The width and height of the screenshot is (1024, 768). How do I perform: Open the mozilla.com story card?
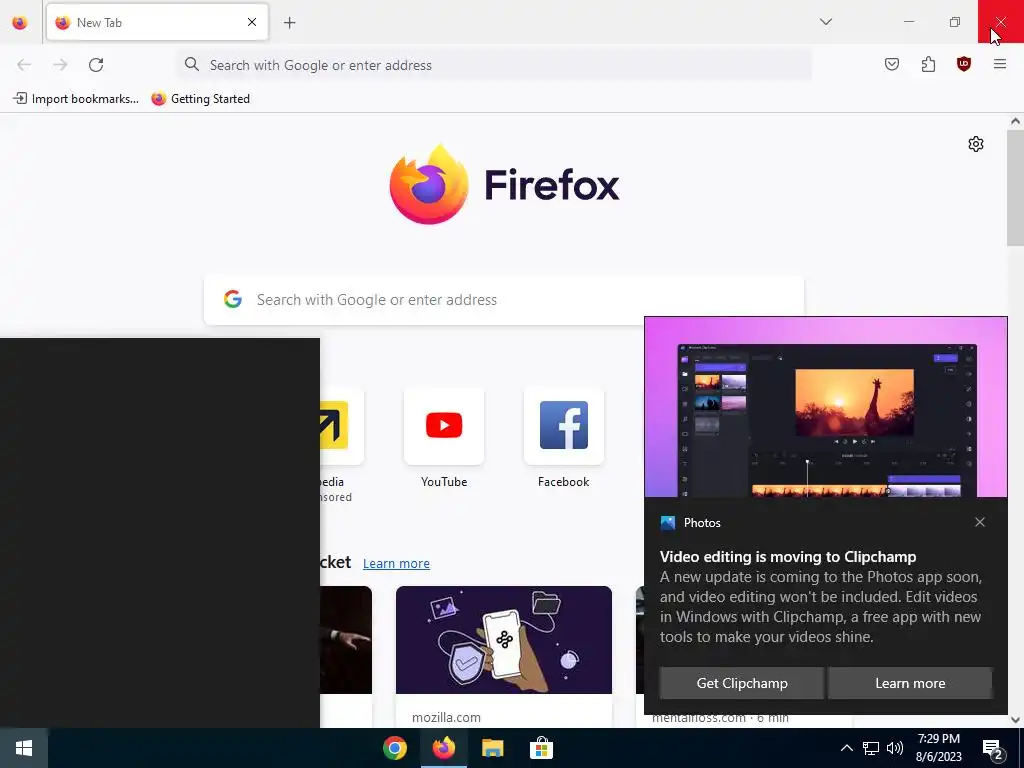504,656
